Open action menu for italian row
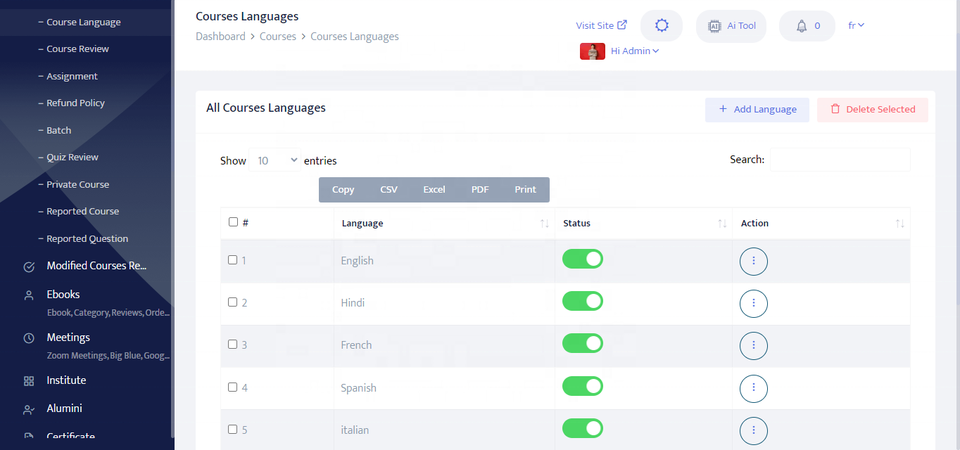This screenshot has width=960, height=450. click(x=754, y=430)
